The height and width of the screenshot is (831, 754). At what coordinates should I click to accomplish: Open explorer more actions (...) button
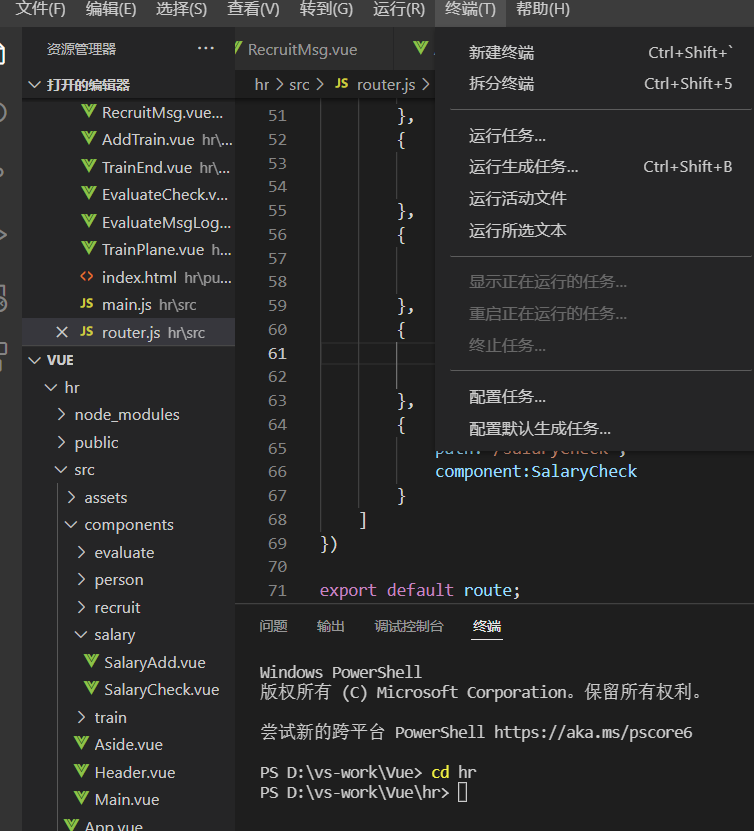[206, 48]
